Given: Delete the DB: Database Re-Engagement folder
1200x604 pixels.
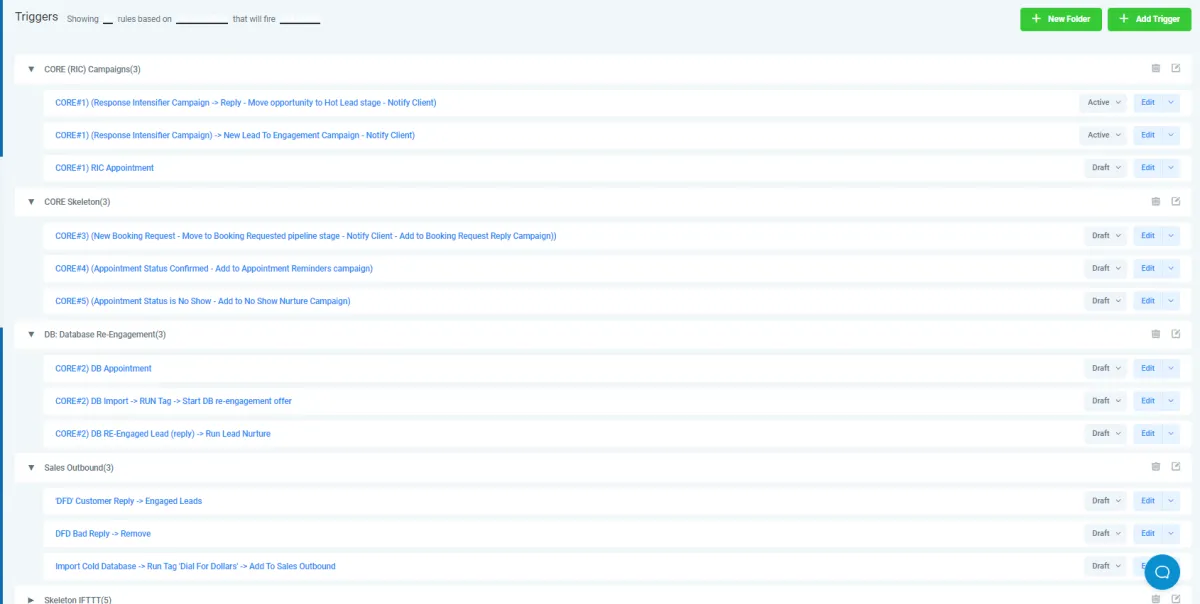Looking at the screenshot, I should tap(1156, 334).
